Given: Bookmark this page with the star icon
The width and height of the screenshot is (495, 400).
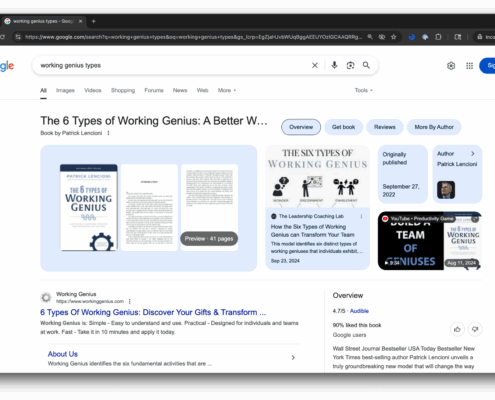Looking at the screenshot, I should [394, 37].
